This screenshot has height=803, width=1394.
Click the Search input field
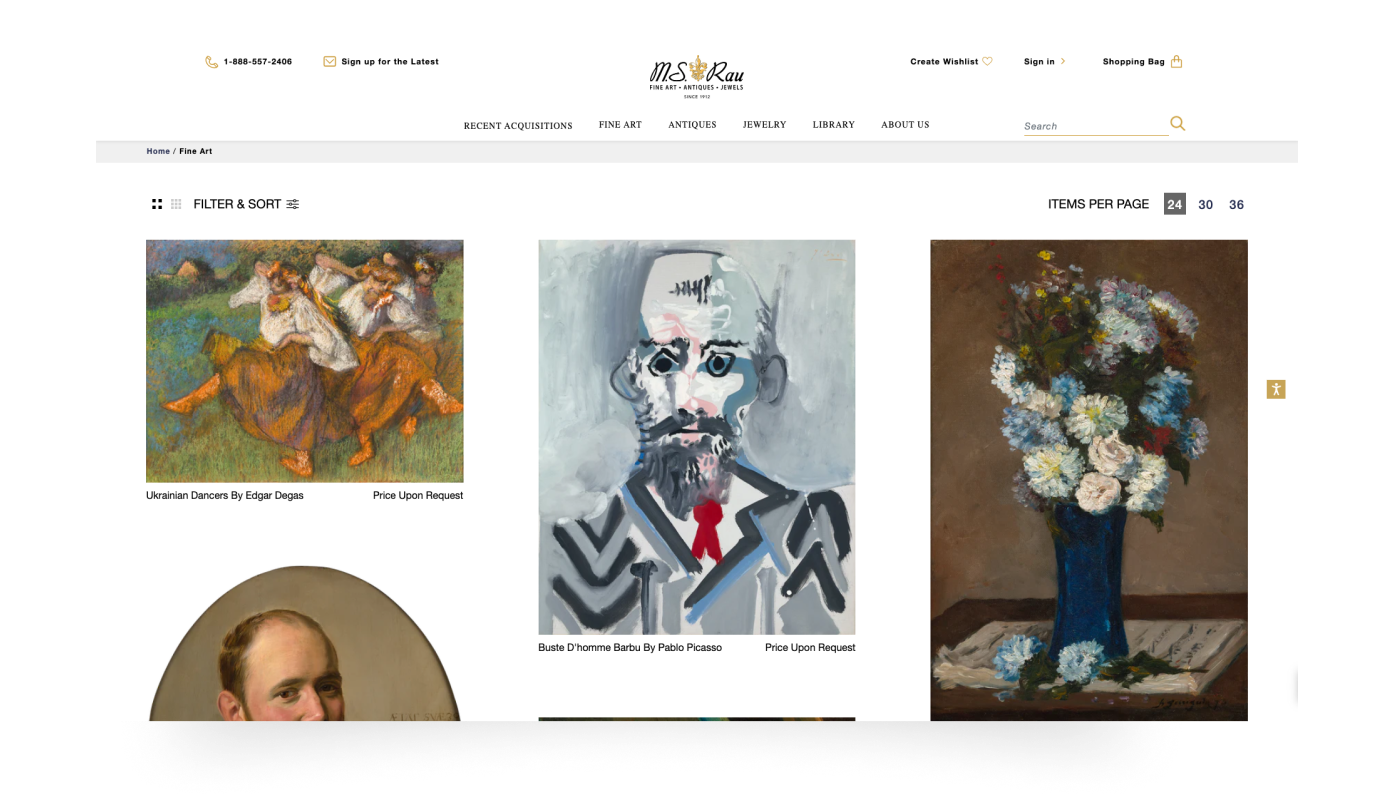click(x=1095, y=126)
